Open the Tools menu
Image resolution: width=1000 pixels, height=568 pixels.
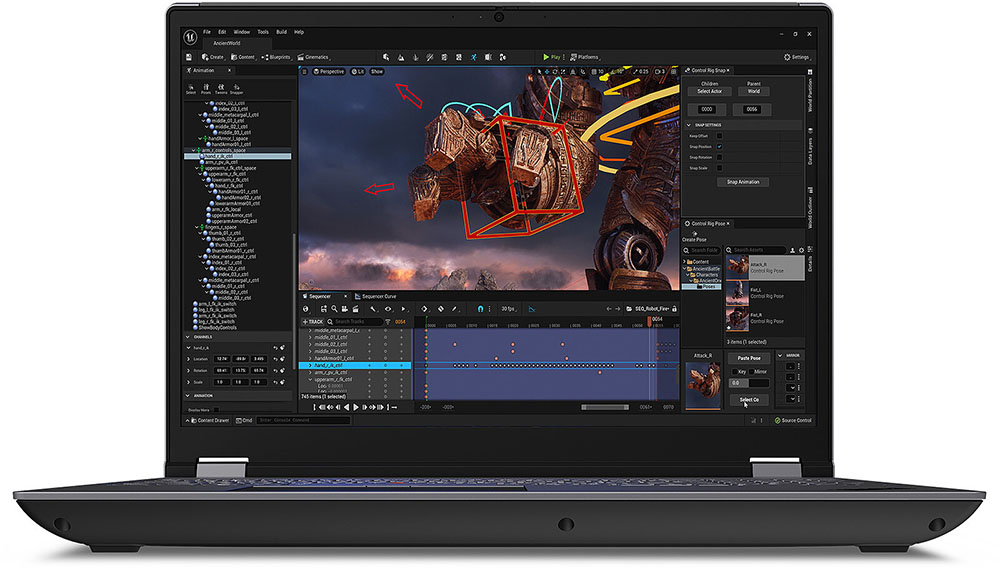point(263,32)
